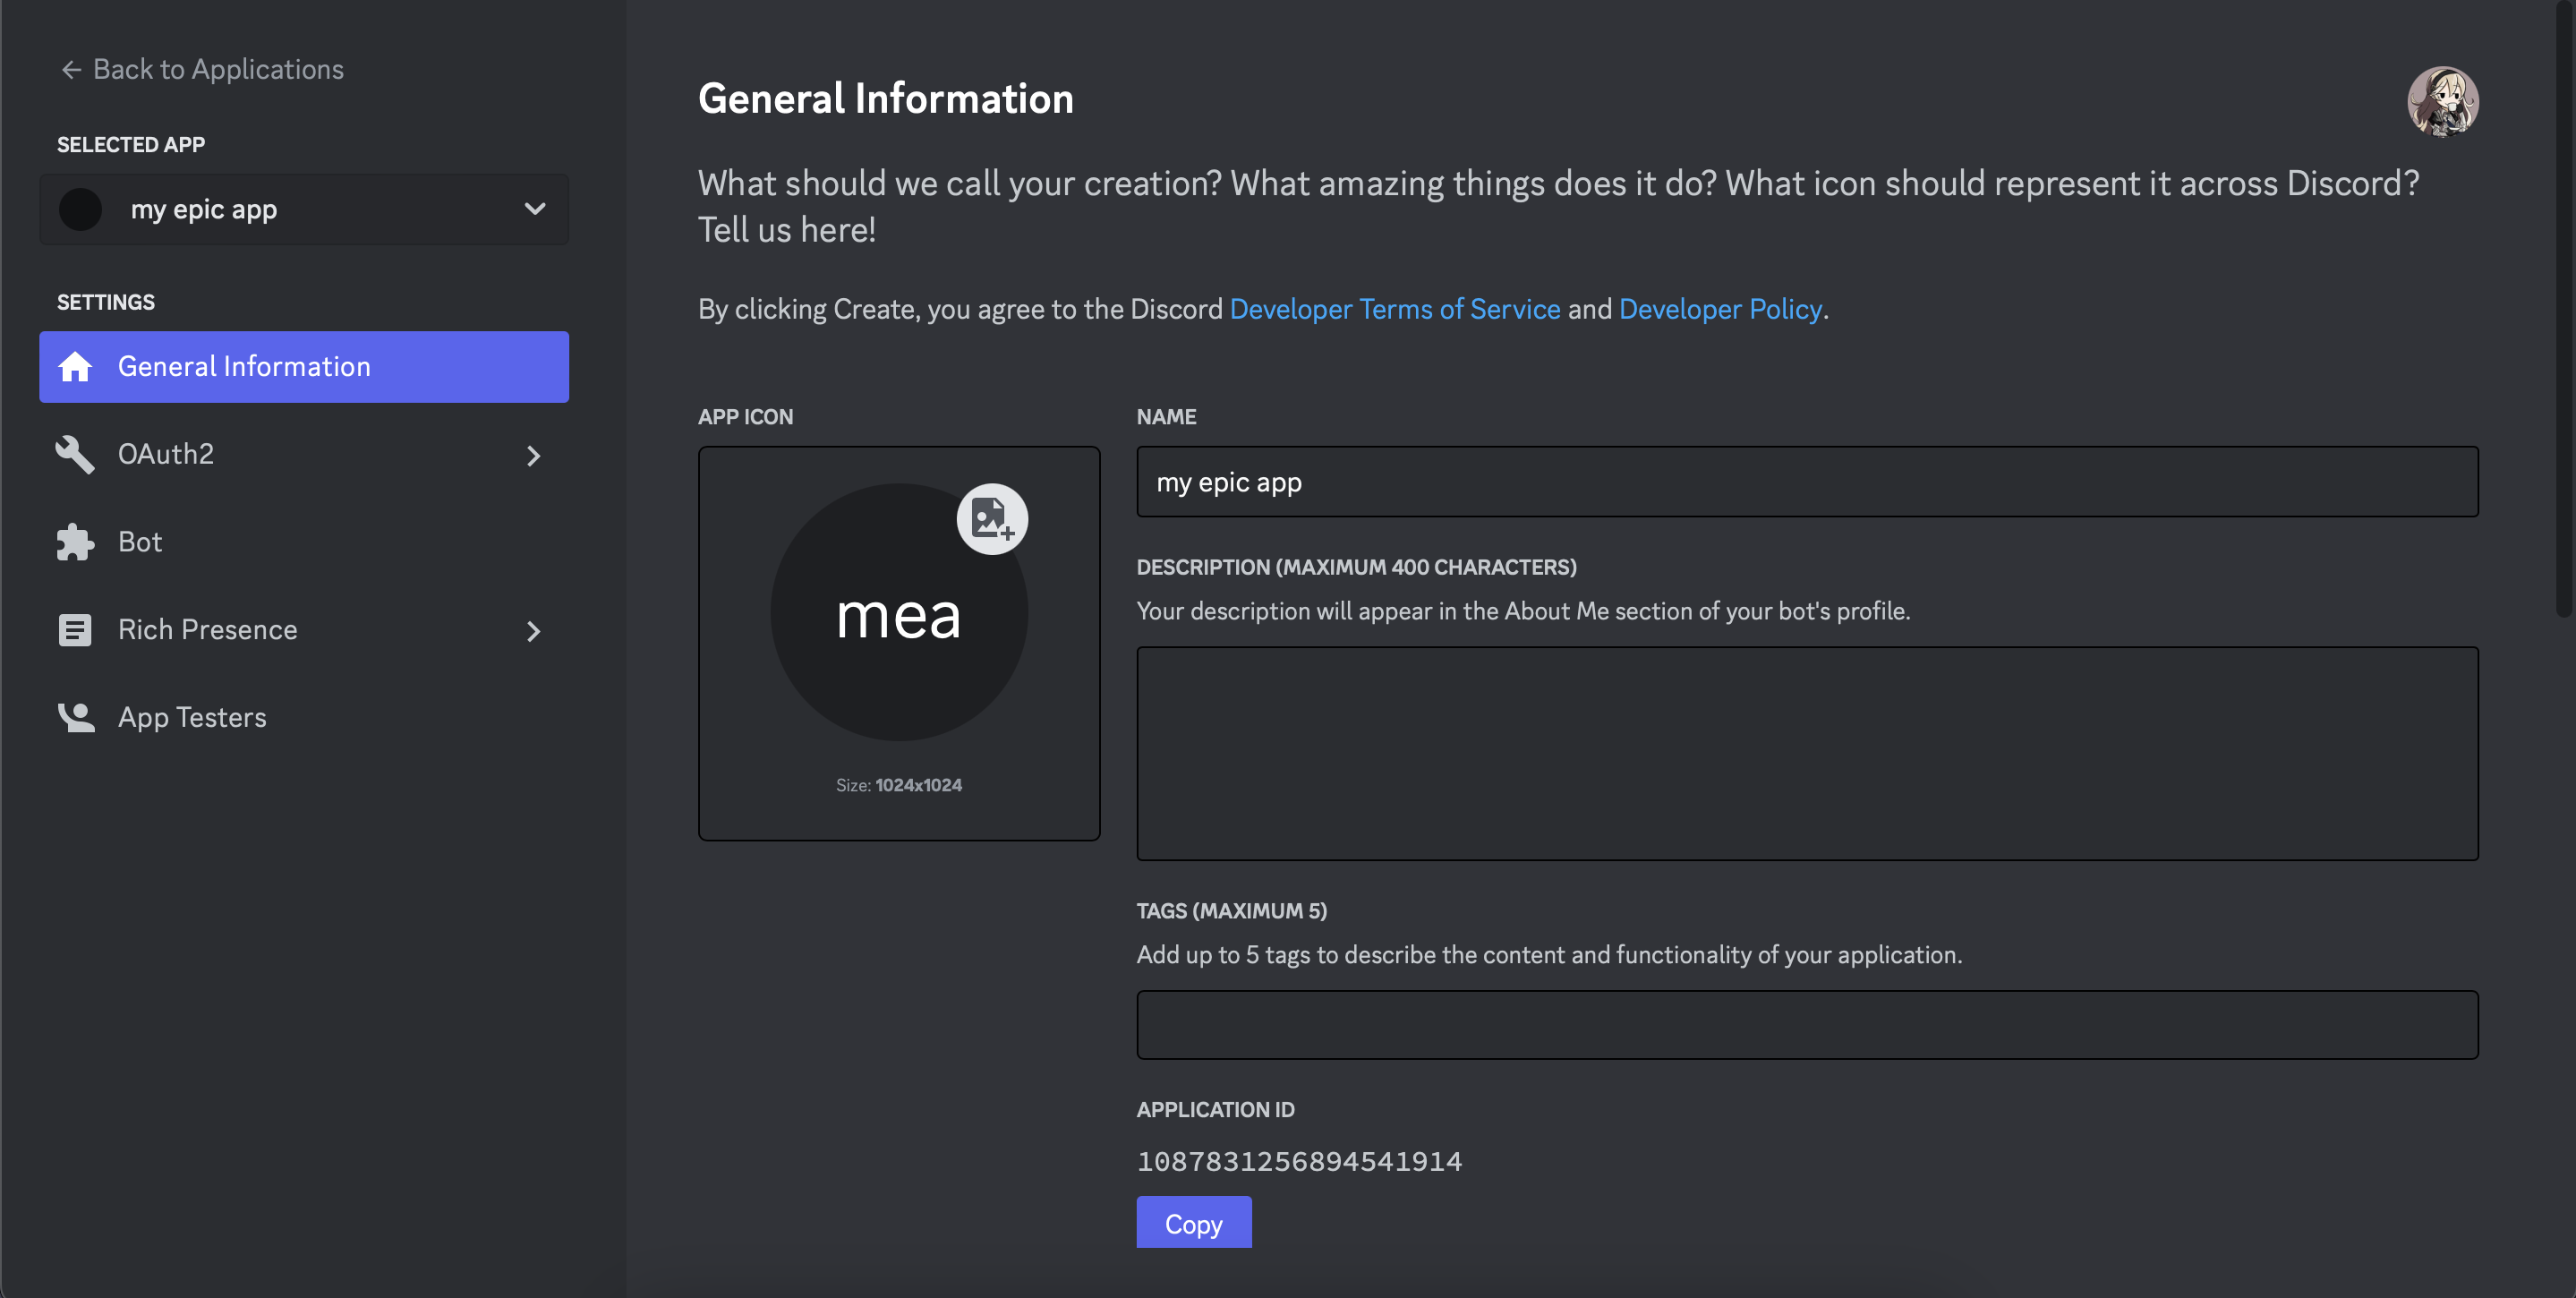Select Rich Presence in the sidebar

click(304, 630)
